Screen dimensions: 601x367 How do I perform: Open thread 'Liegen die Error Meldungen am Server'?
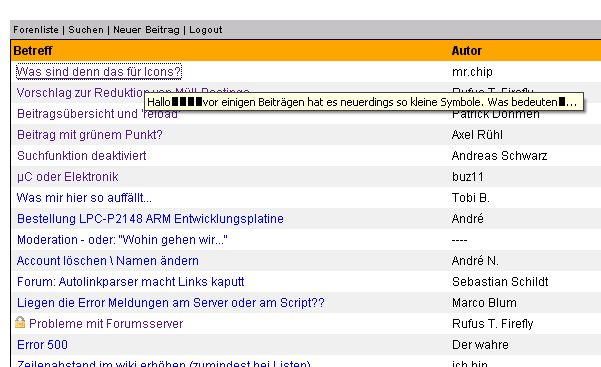pyautogui.click(x=171, y=303)
